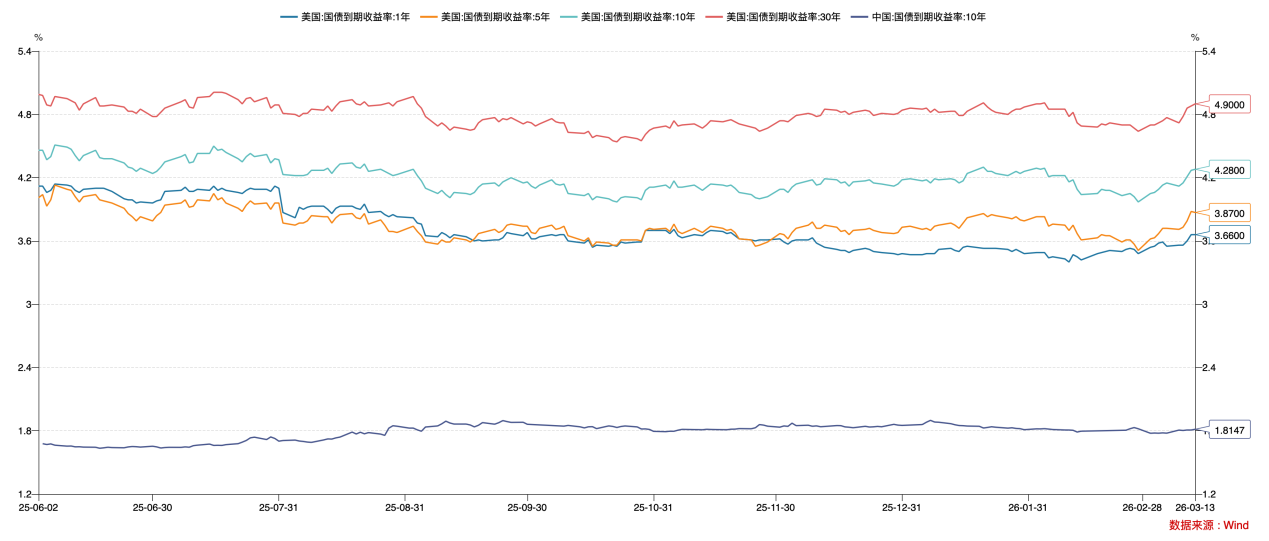The image size is (1269, 541).
Task: Select the 25-12-31 x-axis date label
Action: click(902, 508)
